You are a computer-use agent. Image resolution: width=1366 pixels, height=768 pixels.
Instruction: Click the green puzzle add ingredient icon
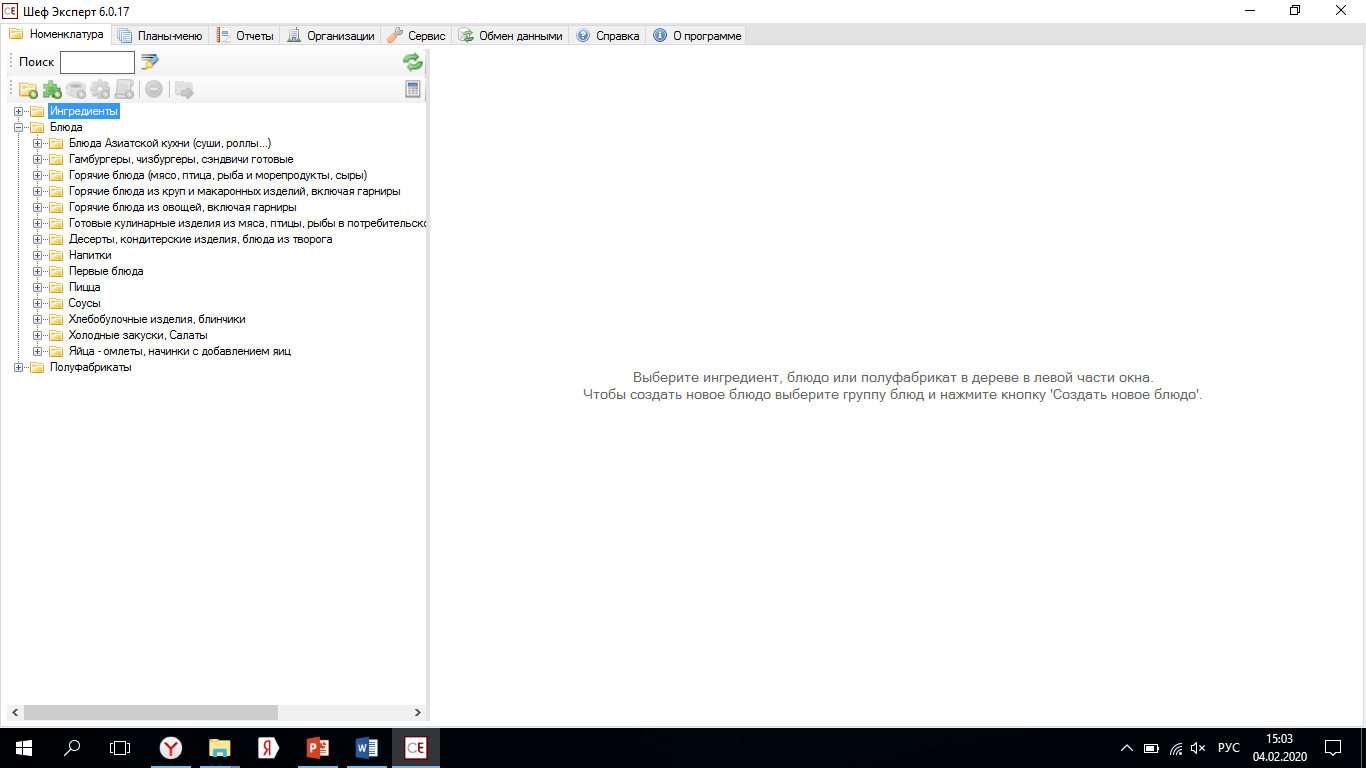point(52,89)
